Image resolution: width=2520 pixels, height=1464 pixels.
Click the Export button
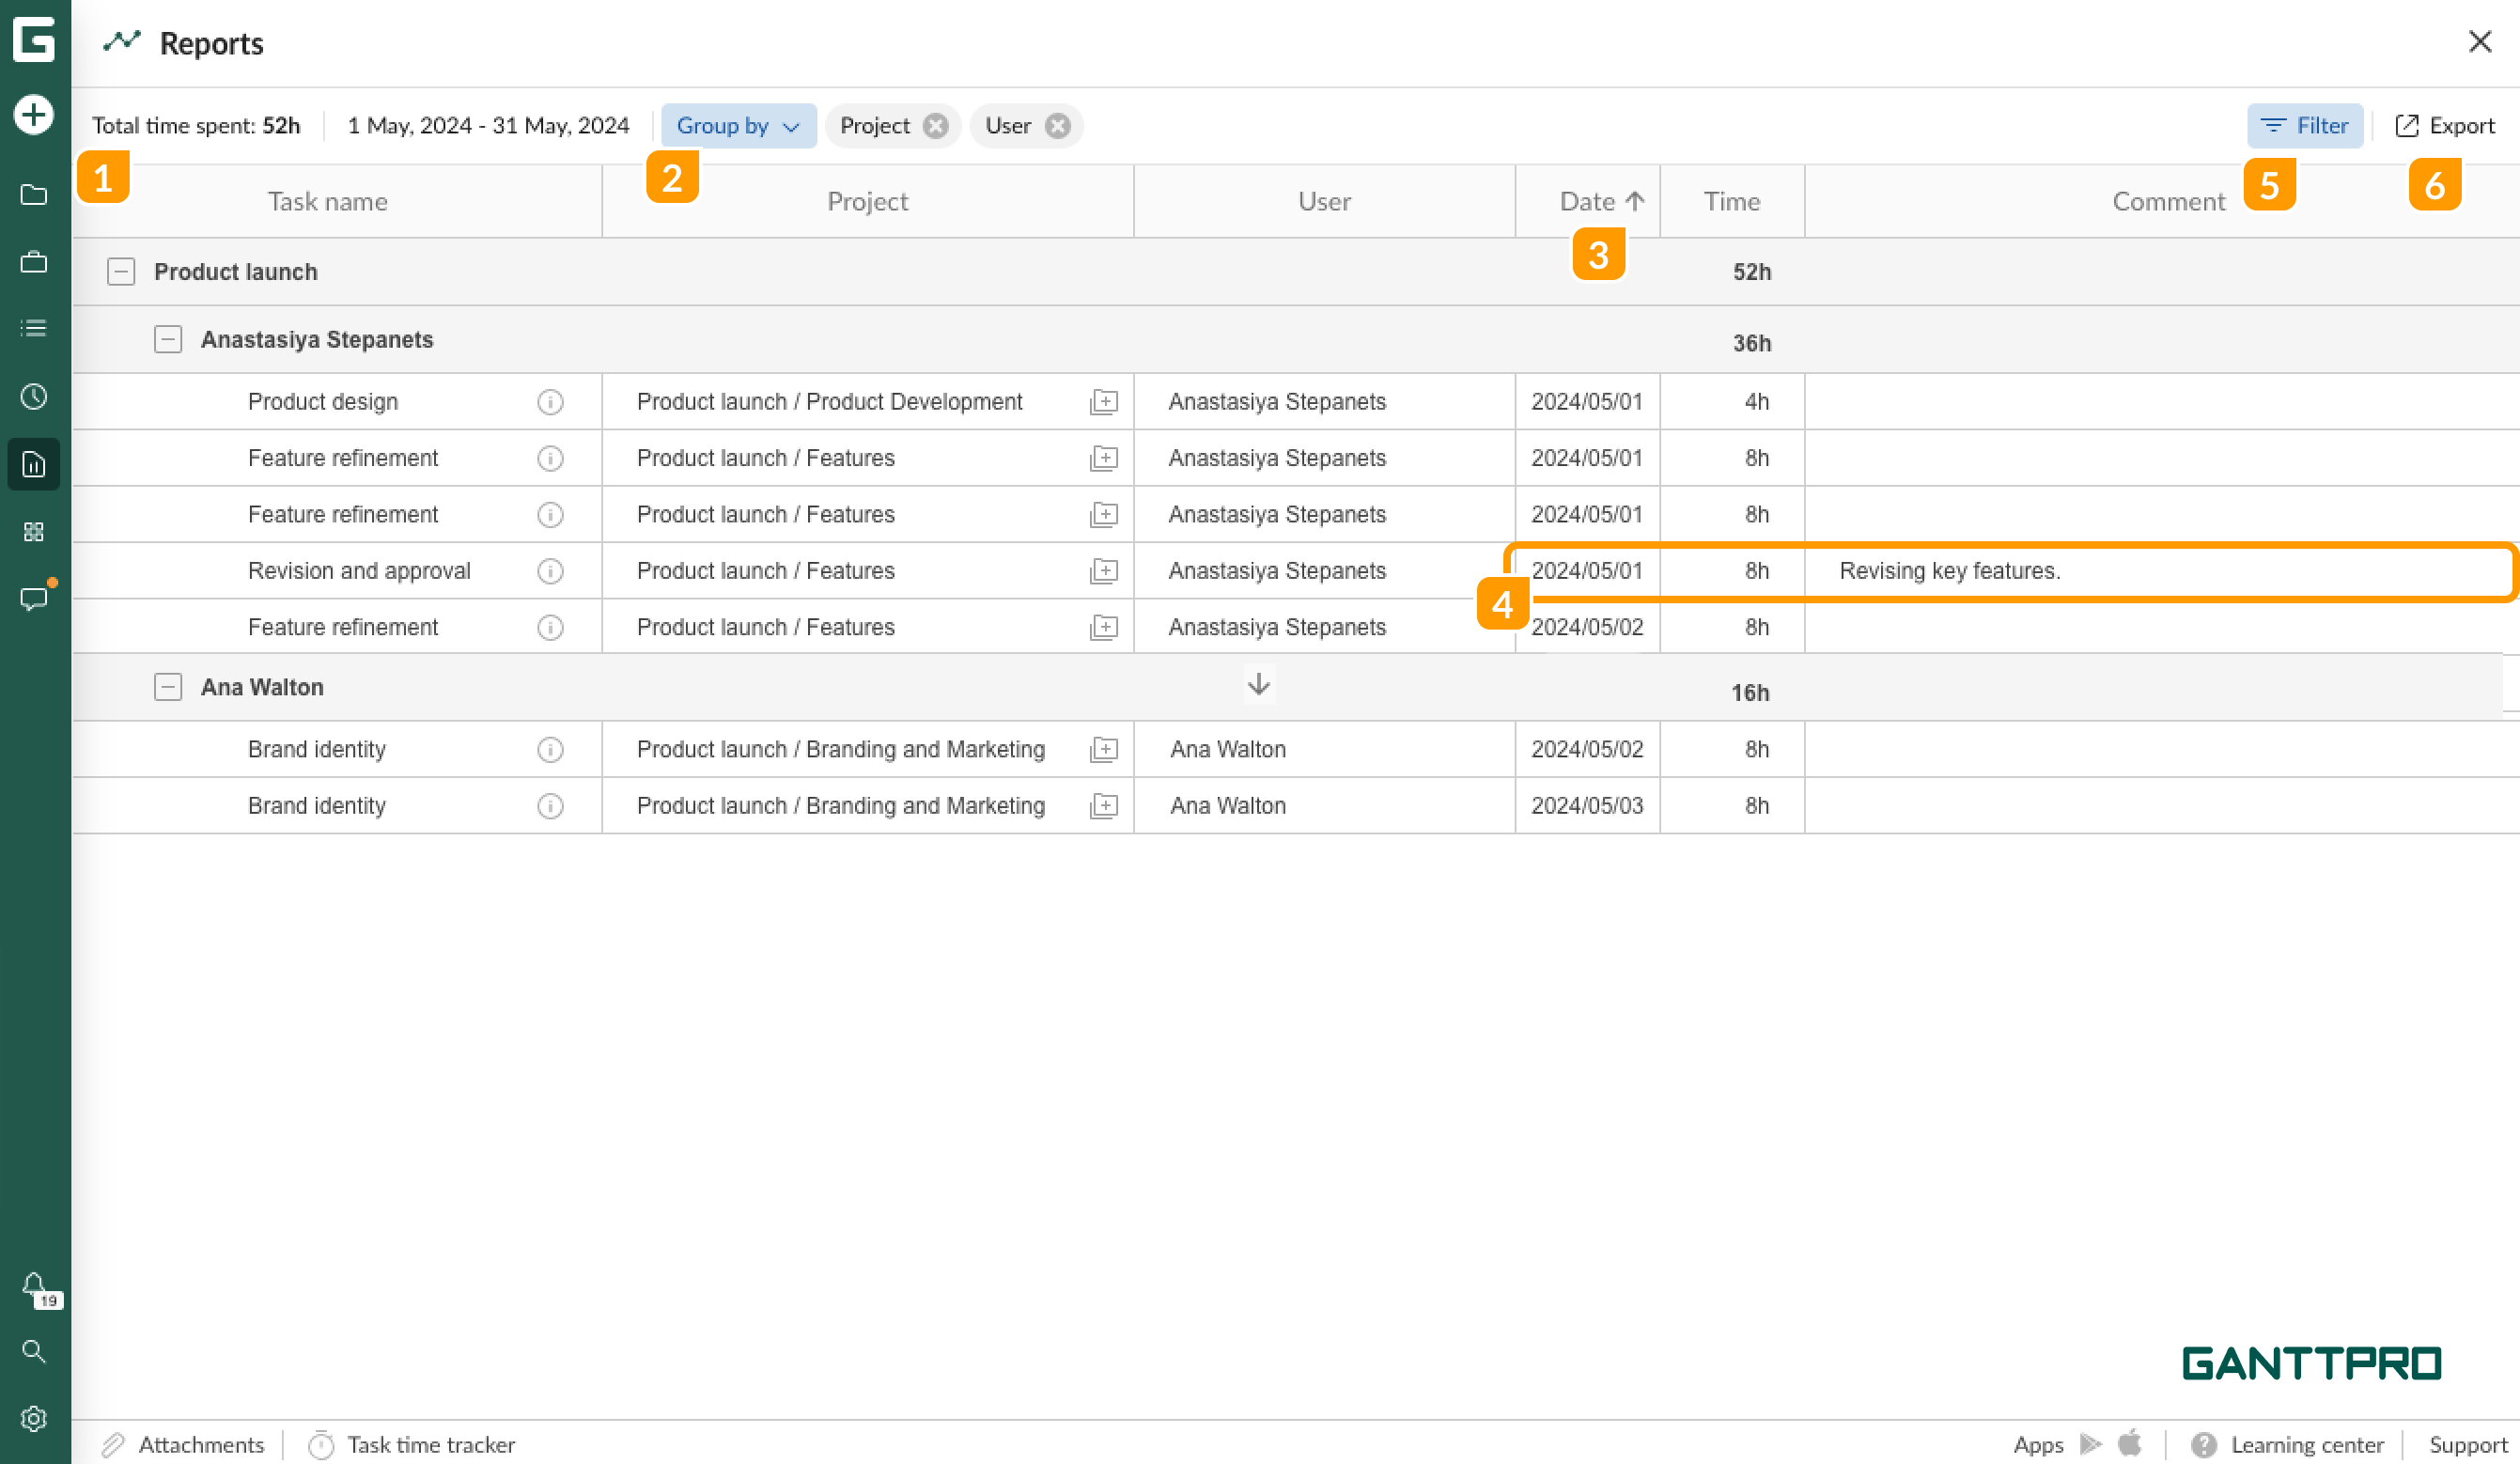tap(2445, 126)
